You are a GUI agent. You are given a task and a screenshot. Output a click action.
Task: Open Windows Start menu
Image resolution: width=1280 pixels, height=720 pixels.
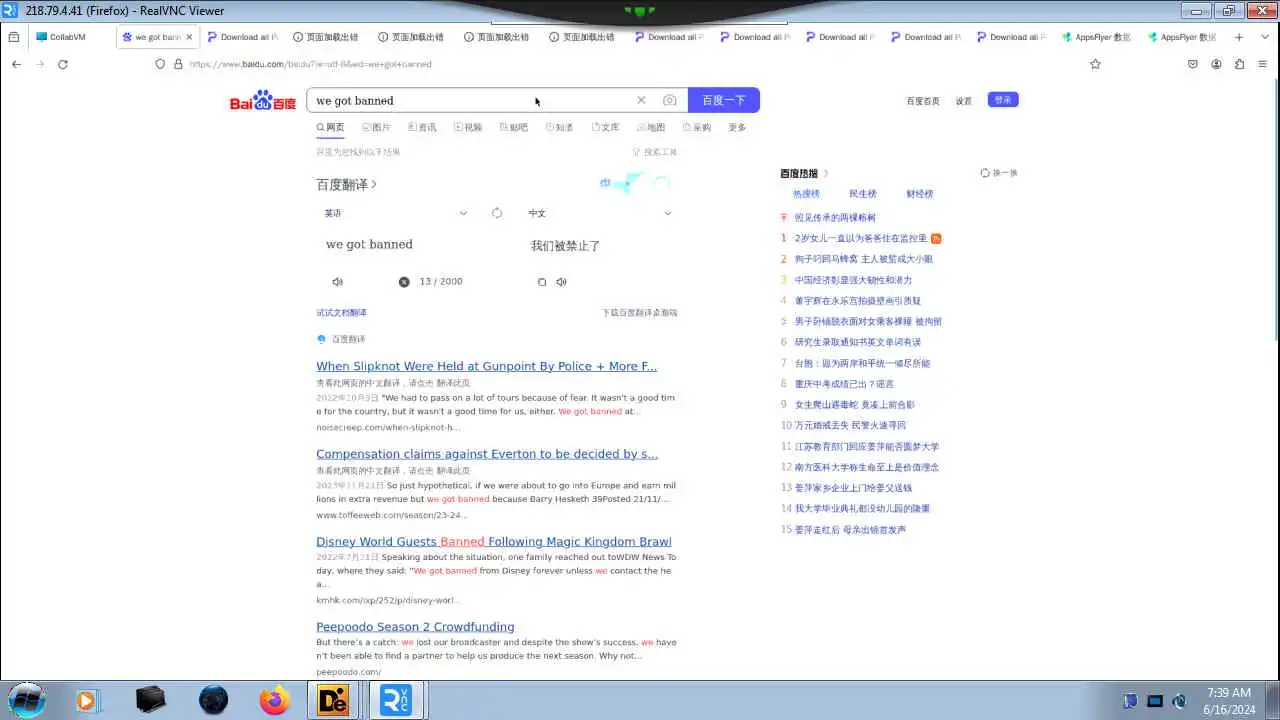click(26, 700)
